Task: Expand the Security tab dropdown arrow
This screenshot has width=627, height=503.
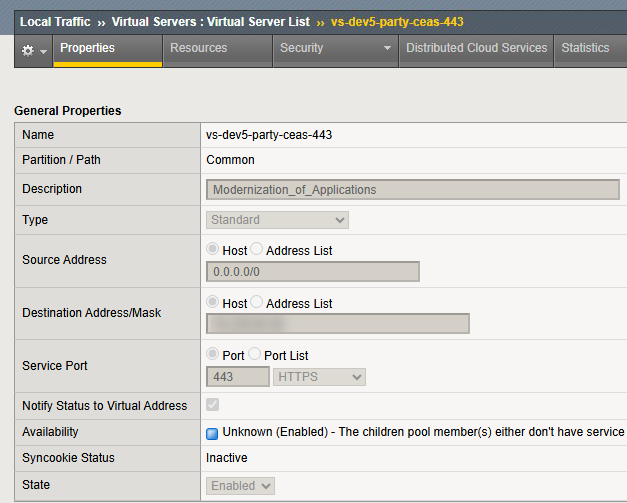Action: (x=387, y=49)
